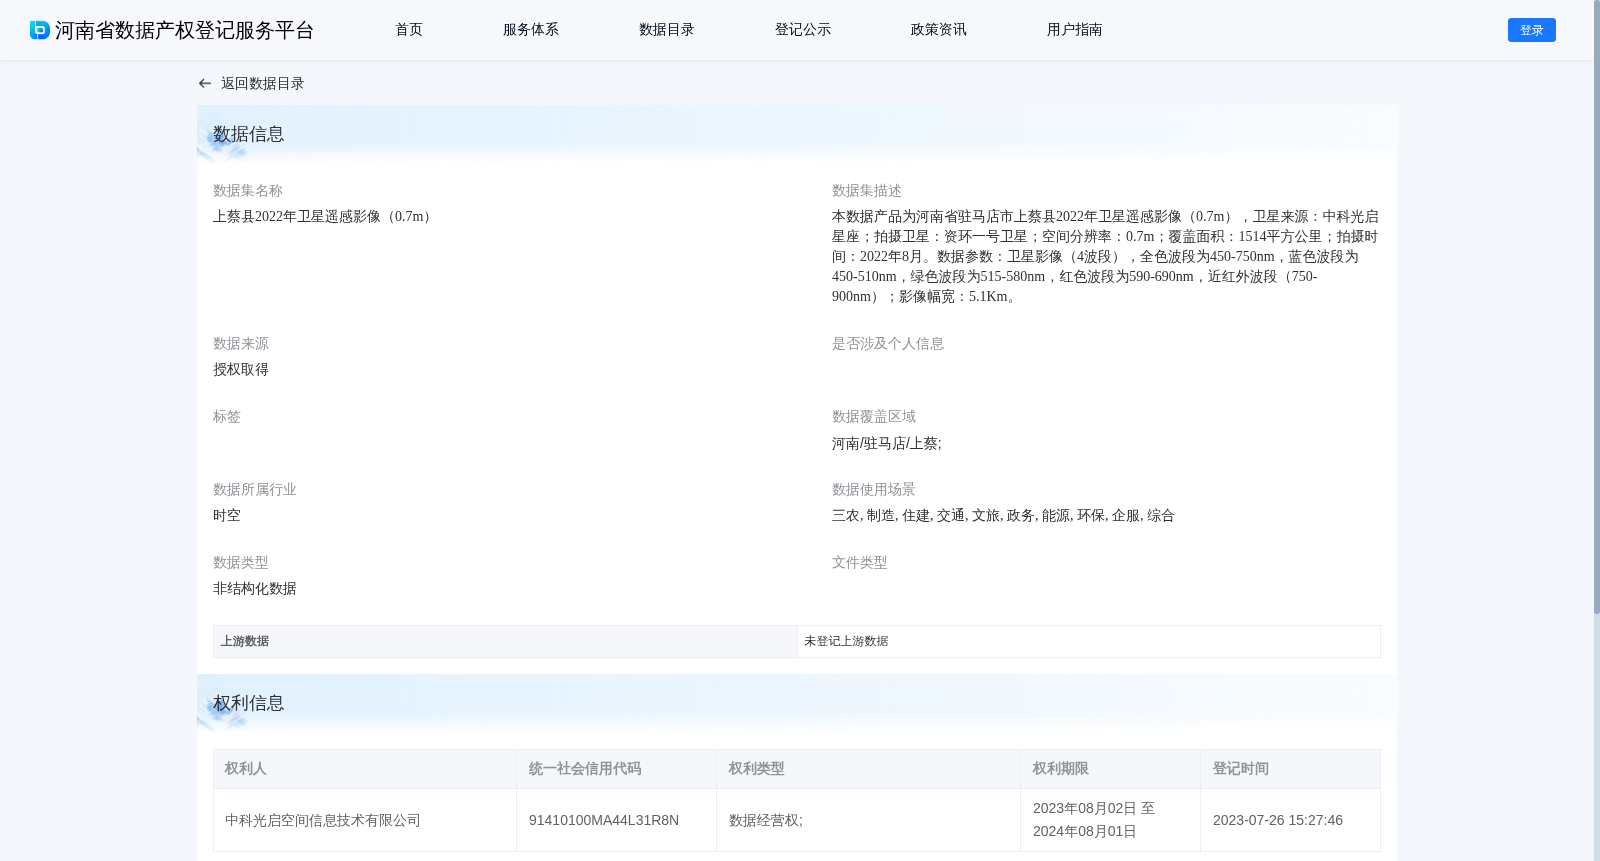
Task: Select the 授权取得 data source value
Action: tap(241, 370)
